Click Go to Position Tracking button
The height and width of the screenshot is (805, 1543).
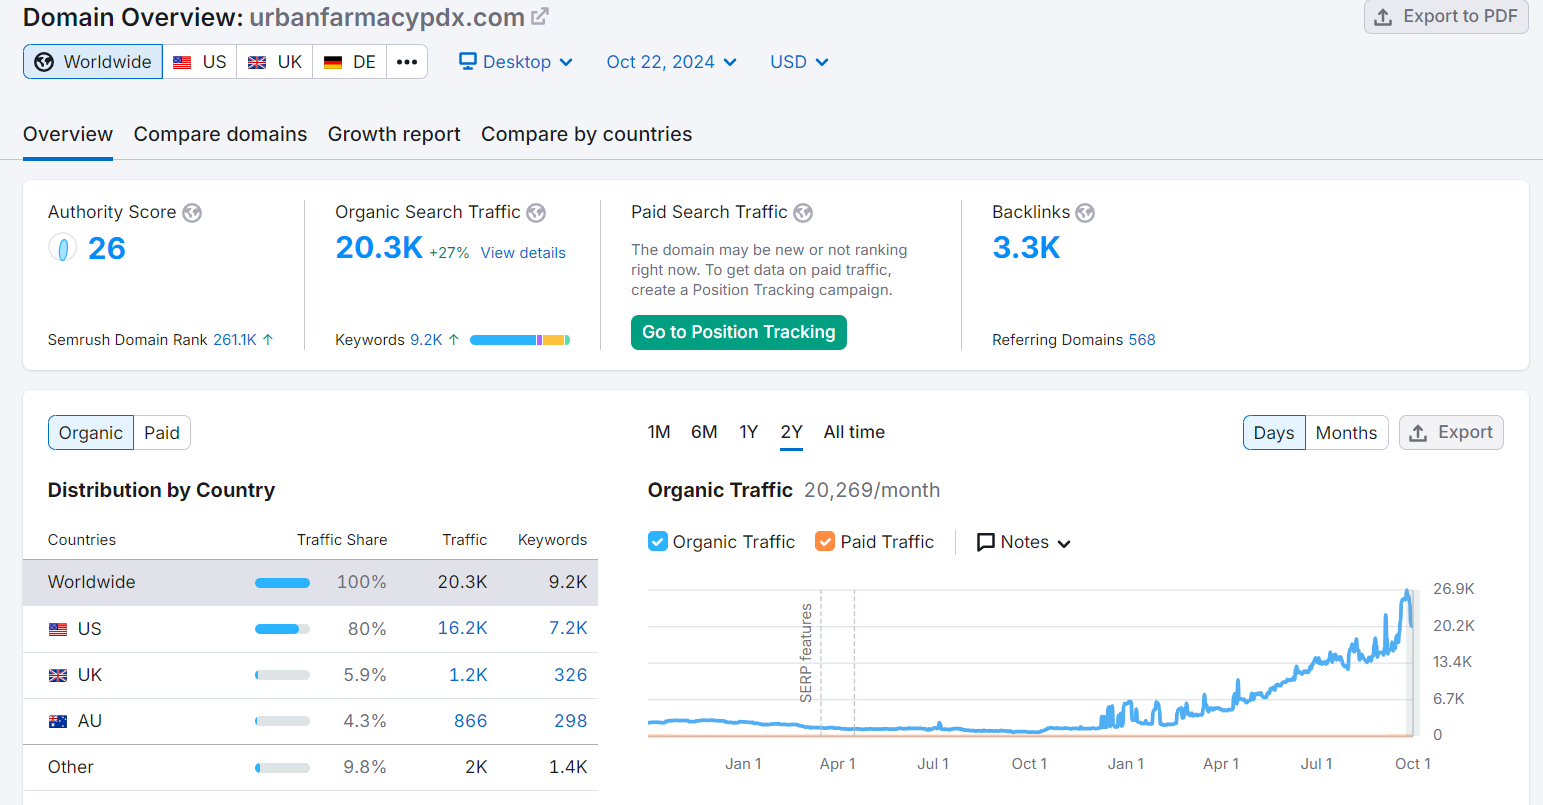tap(739, 332)
